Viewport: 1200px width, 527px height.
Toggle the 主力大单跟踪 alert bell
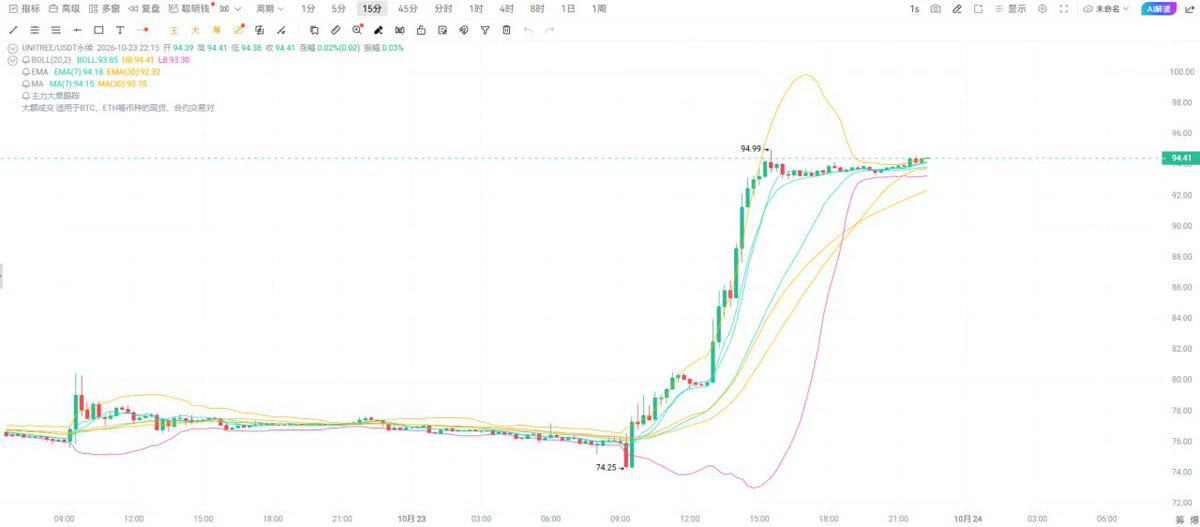(26, 95)
